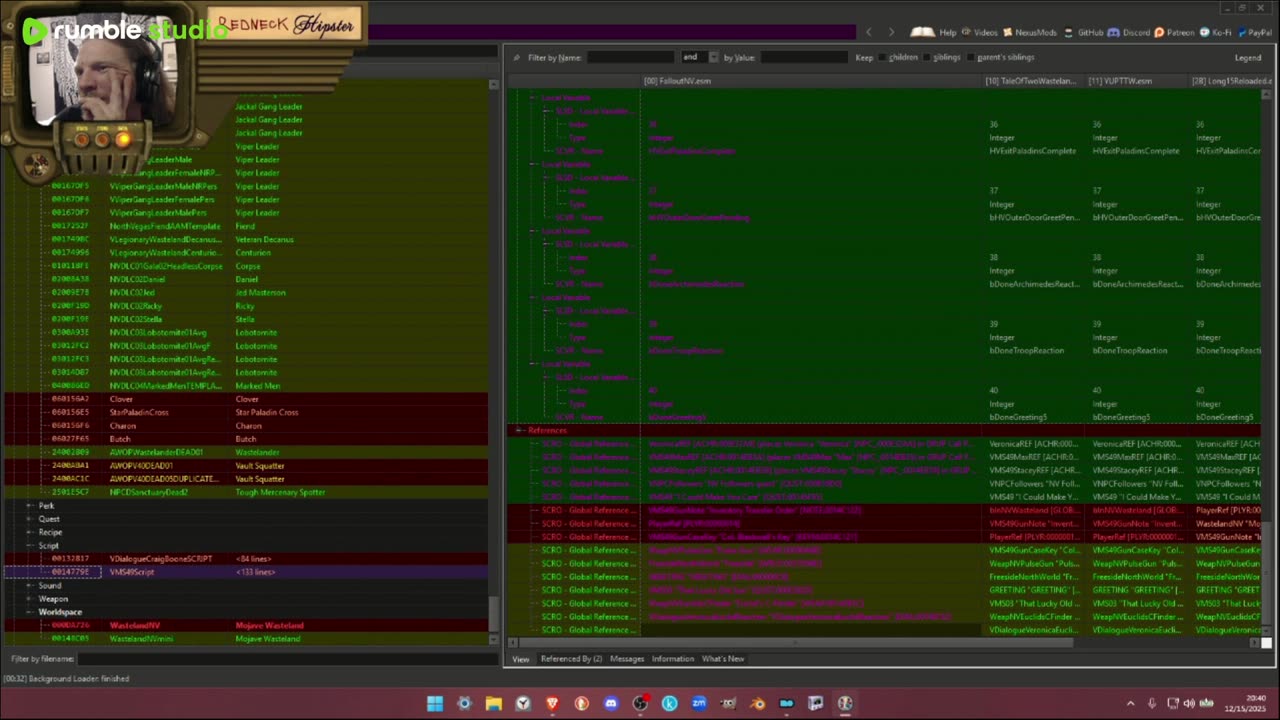This screenshot has height=720, width=1280.
Task: Click the forward navigation arrow
Action: pos(891,32)
